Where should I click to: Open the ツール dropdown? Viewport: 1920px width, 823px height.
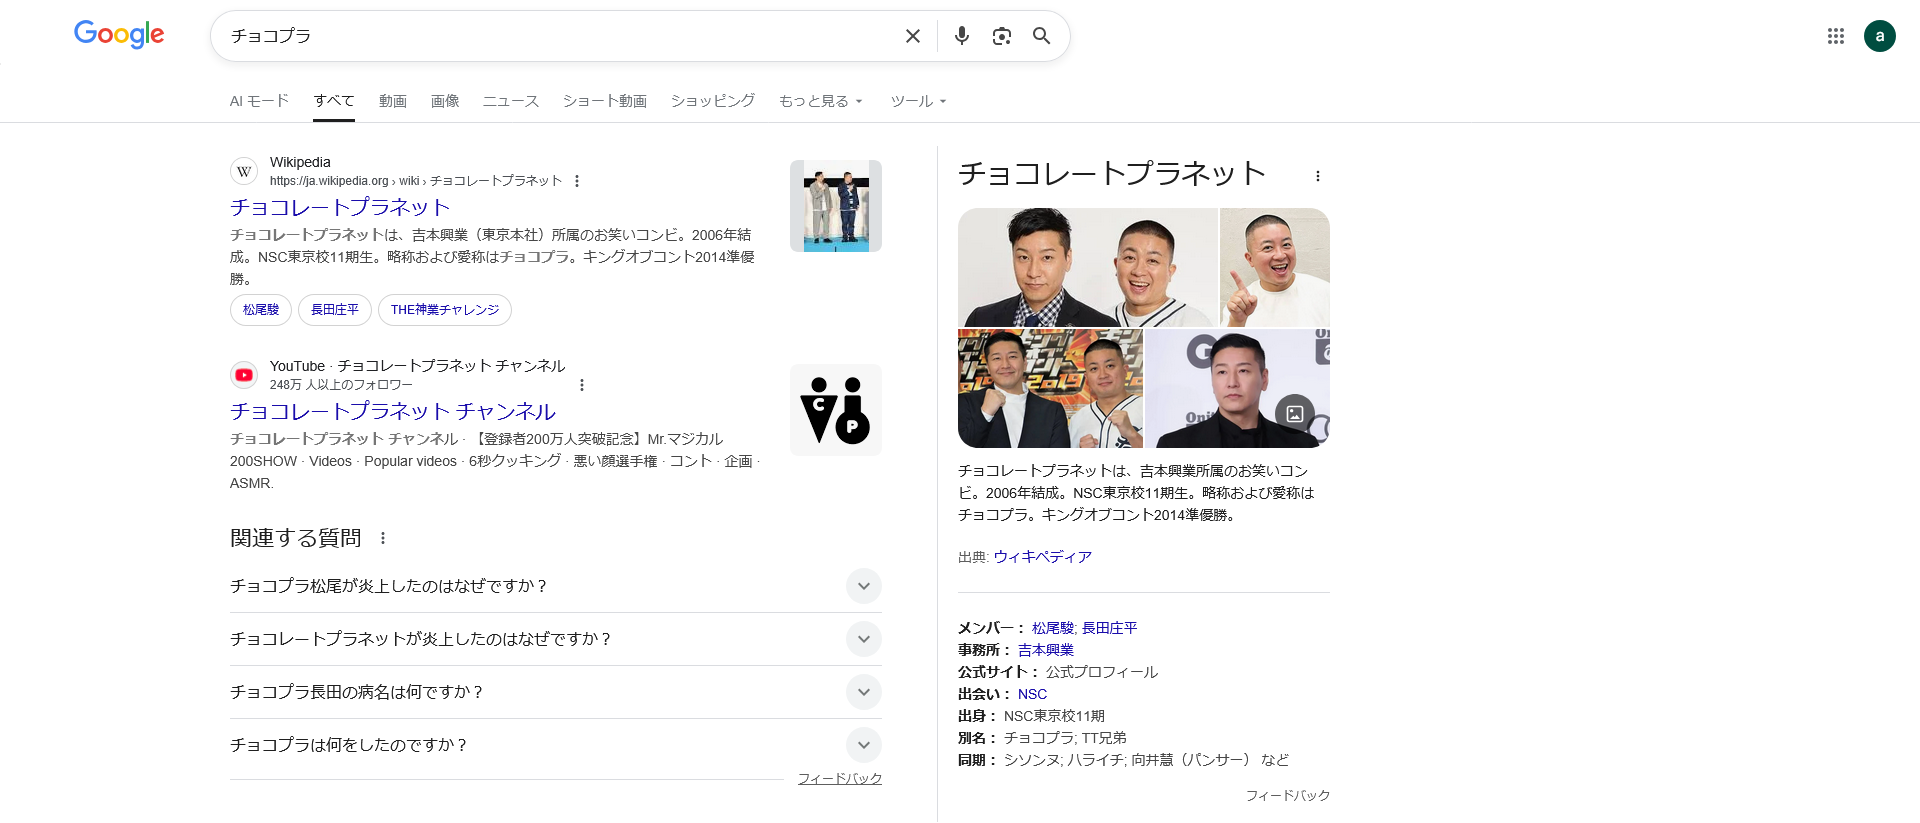tap(917, 101)
